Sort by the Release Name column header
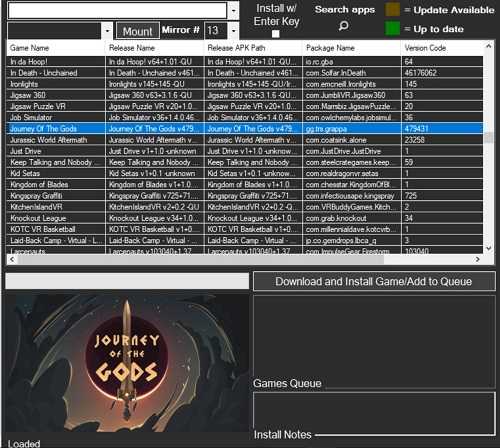500x448 pixels. point(154,48)
